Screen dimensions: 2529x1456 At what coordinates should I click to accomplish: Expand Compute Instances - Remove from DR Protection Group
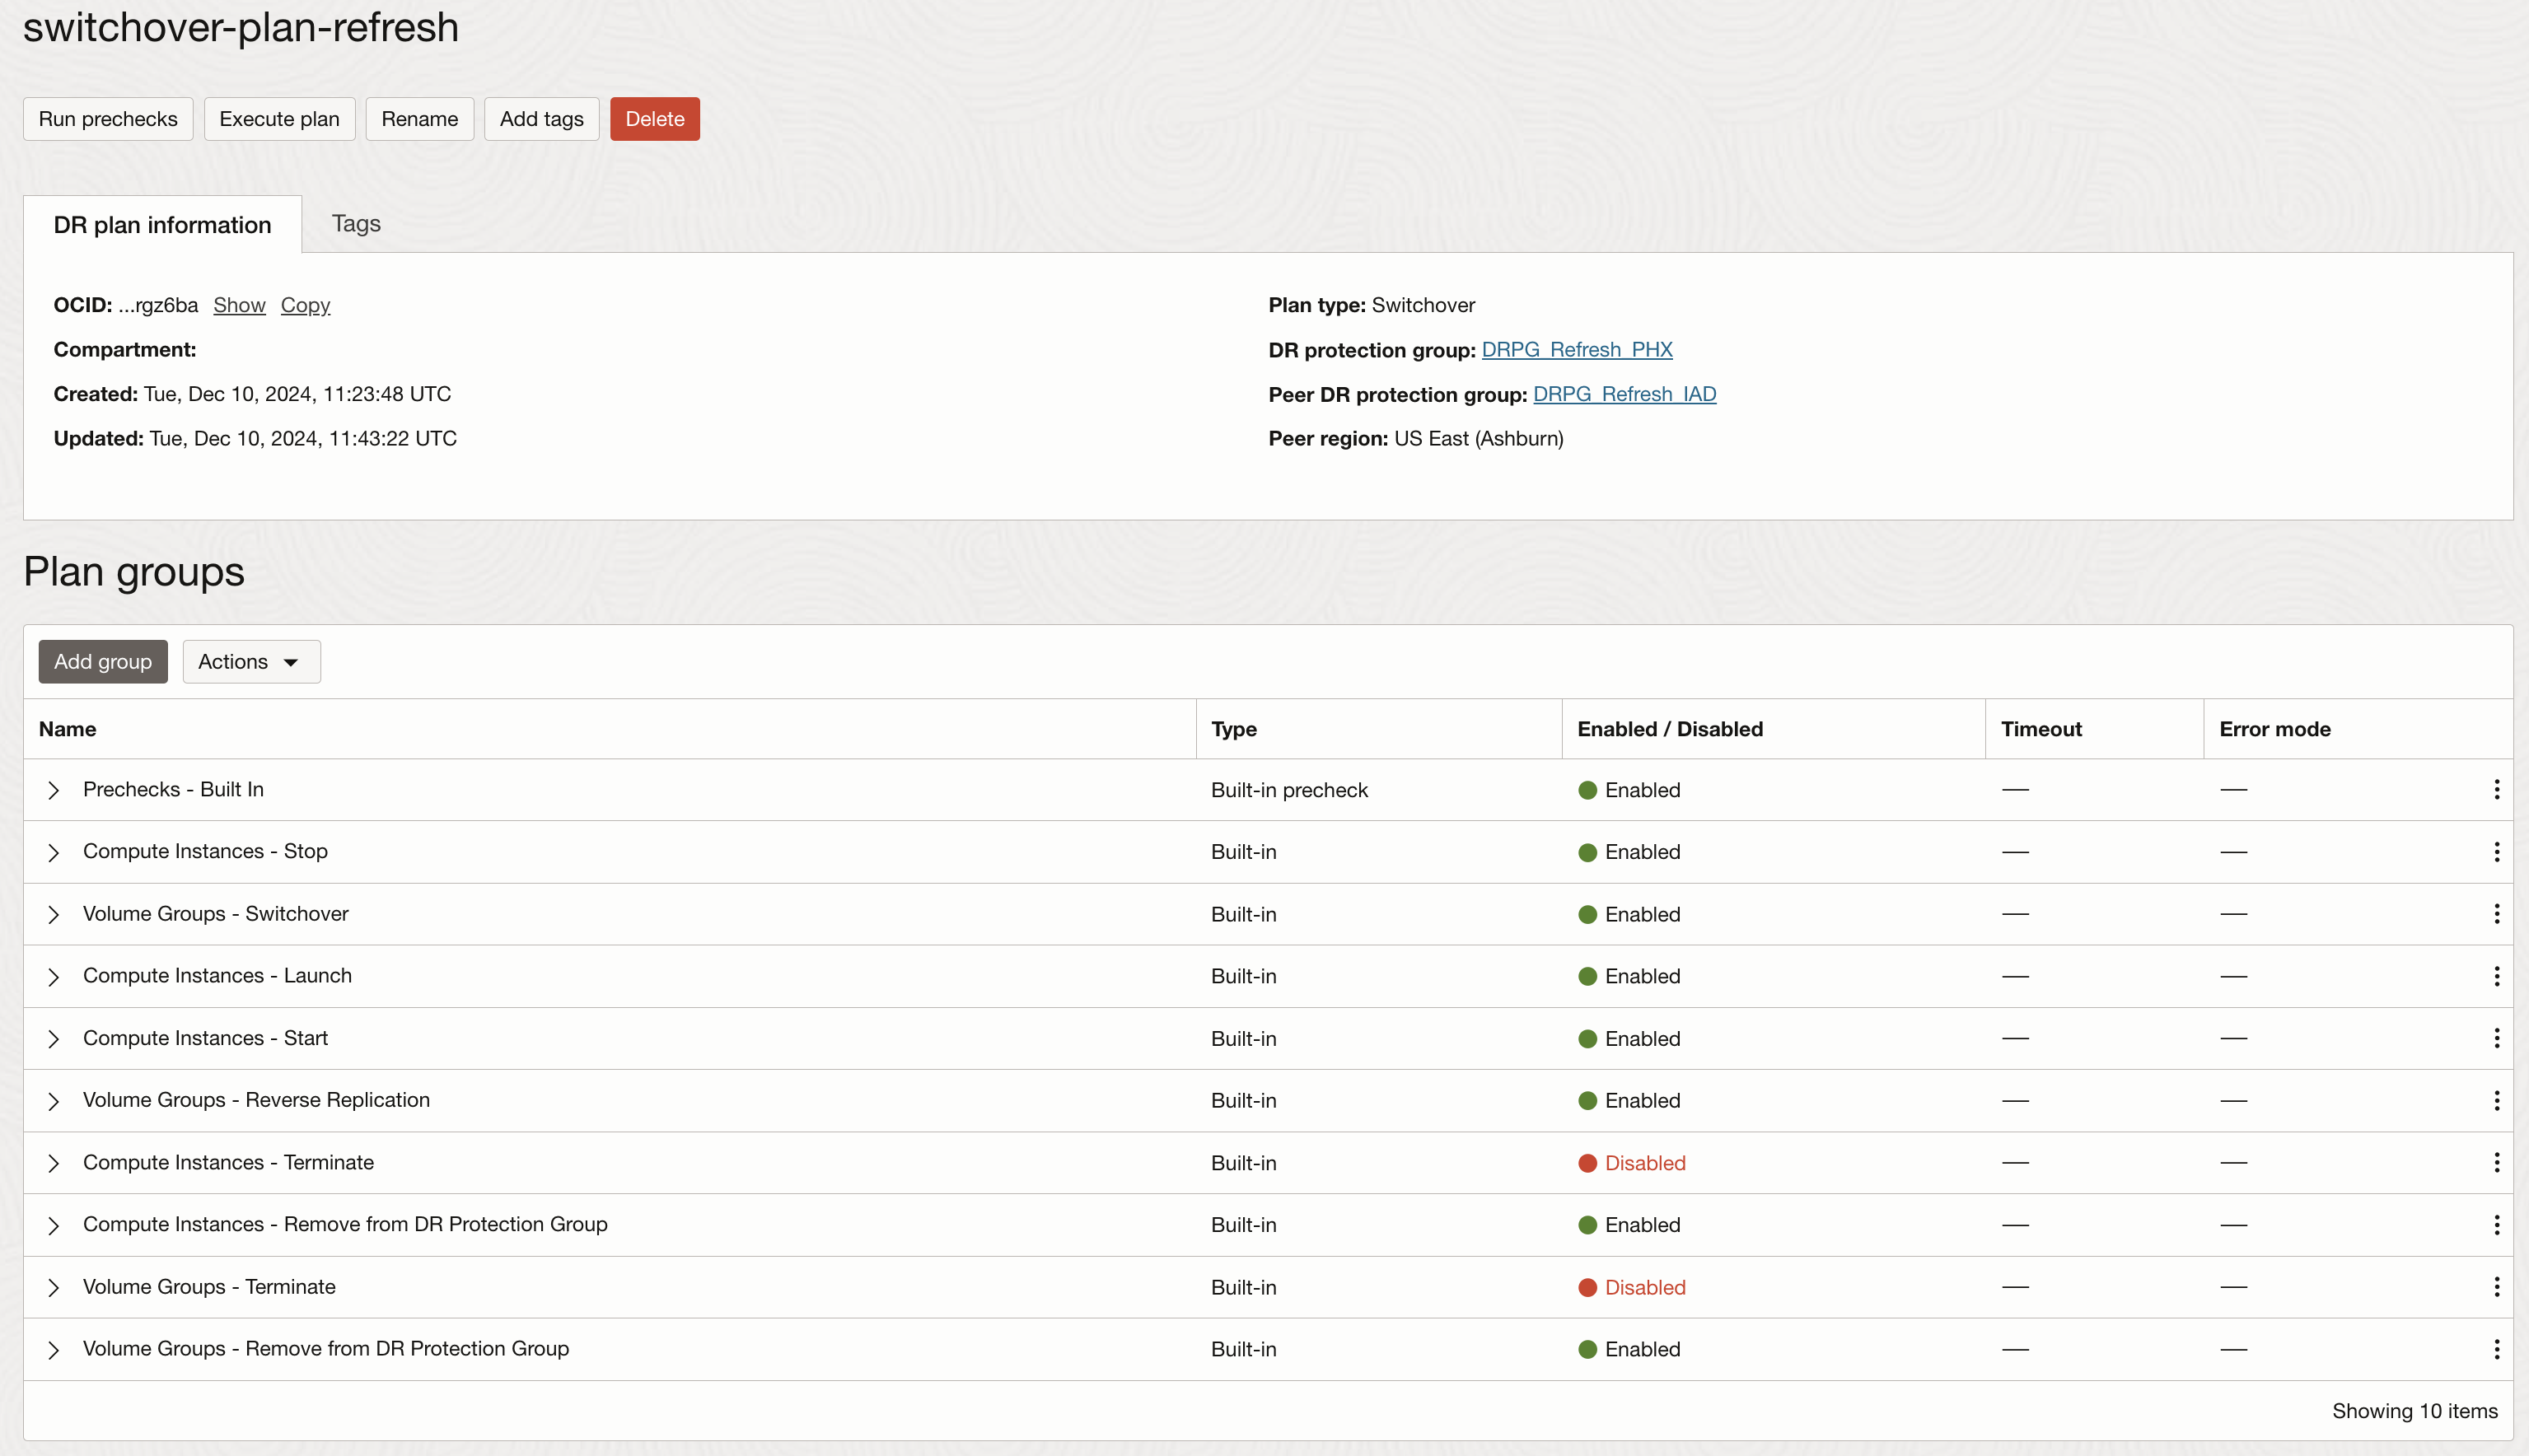(54, 1226)
